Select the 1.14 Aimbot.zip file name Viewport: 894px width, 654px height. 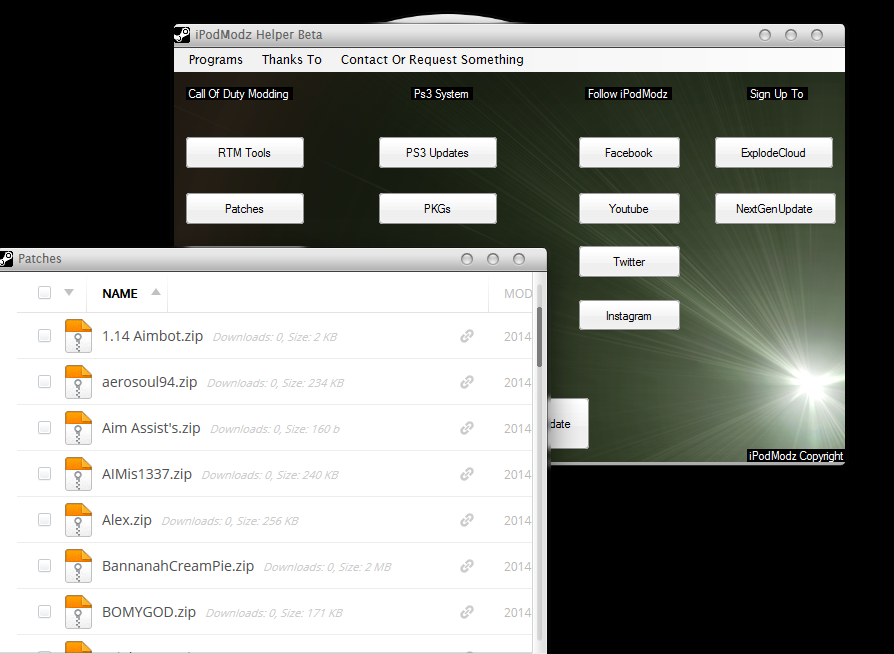pyautogui.click(x=152, y=336)
